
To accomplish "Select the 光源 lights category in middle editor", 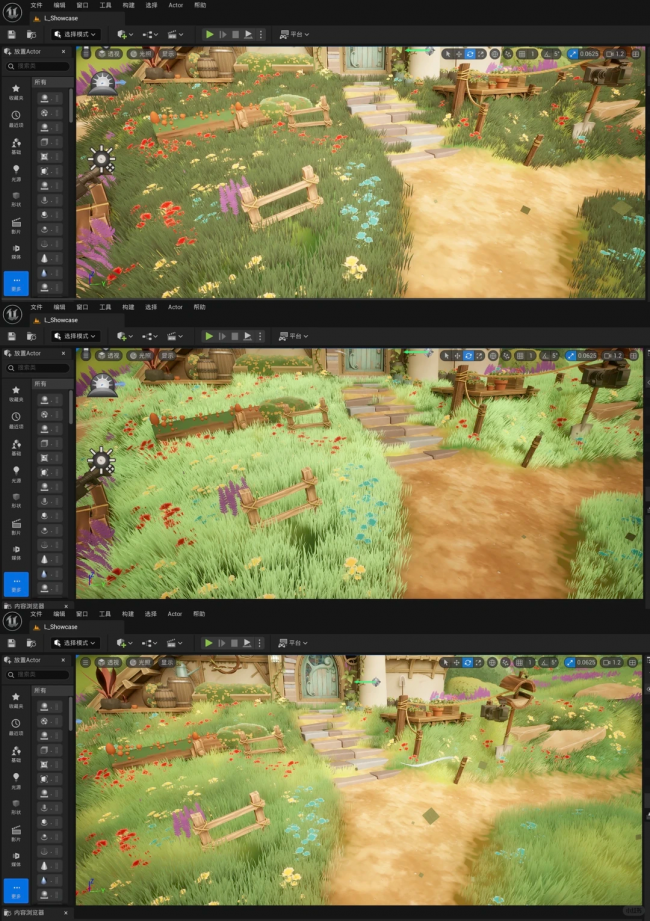I will coord(16,475).
